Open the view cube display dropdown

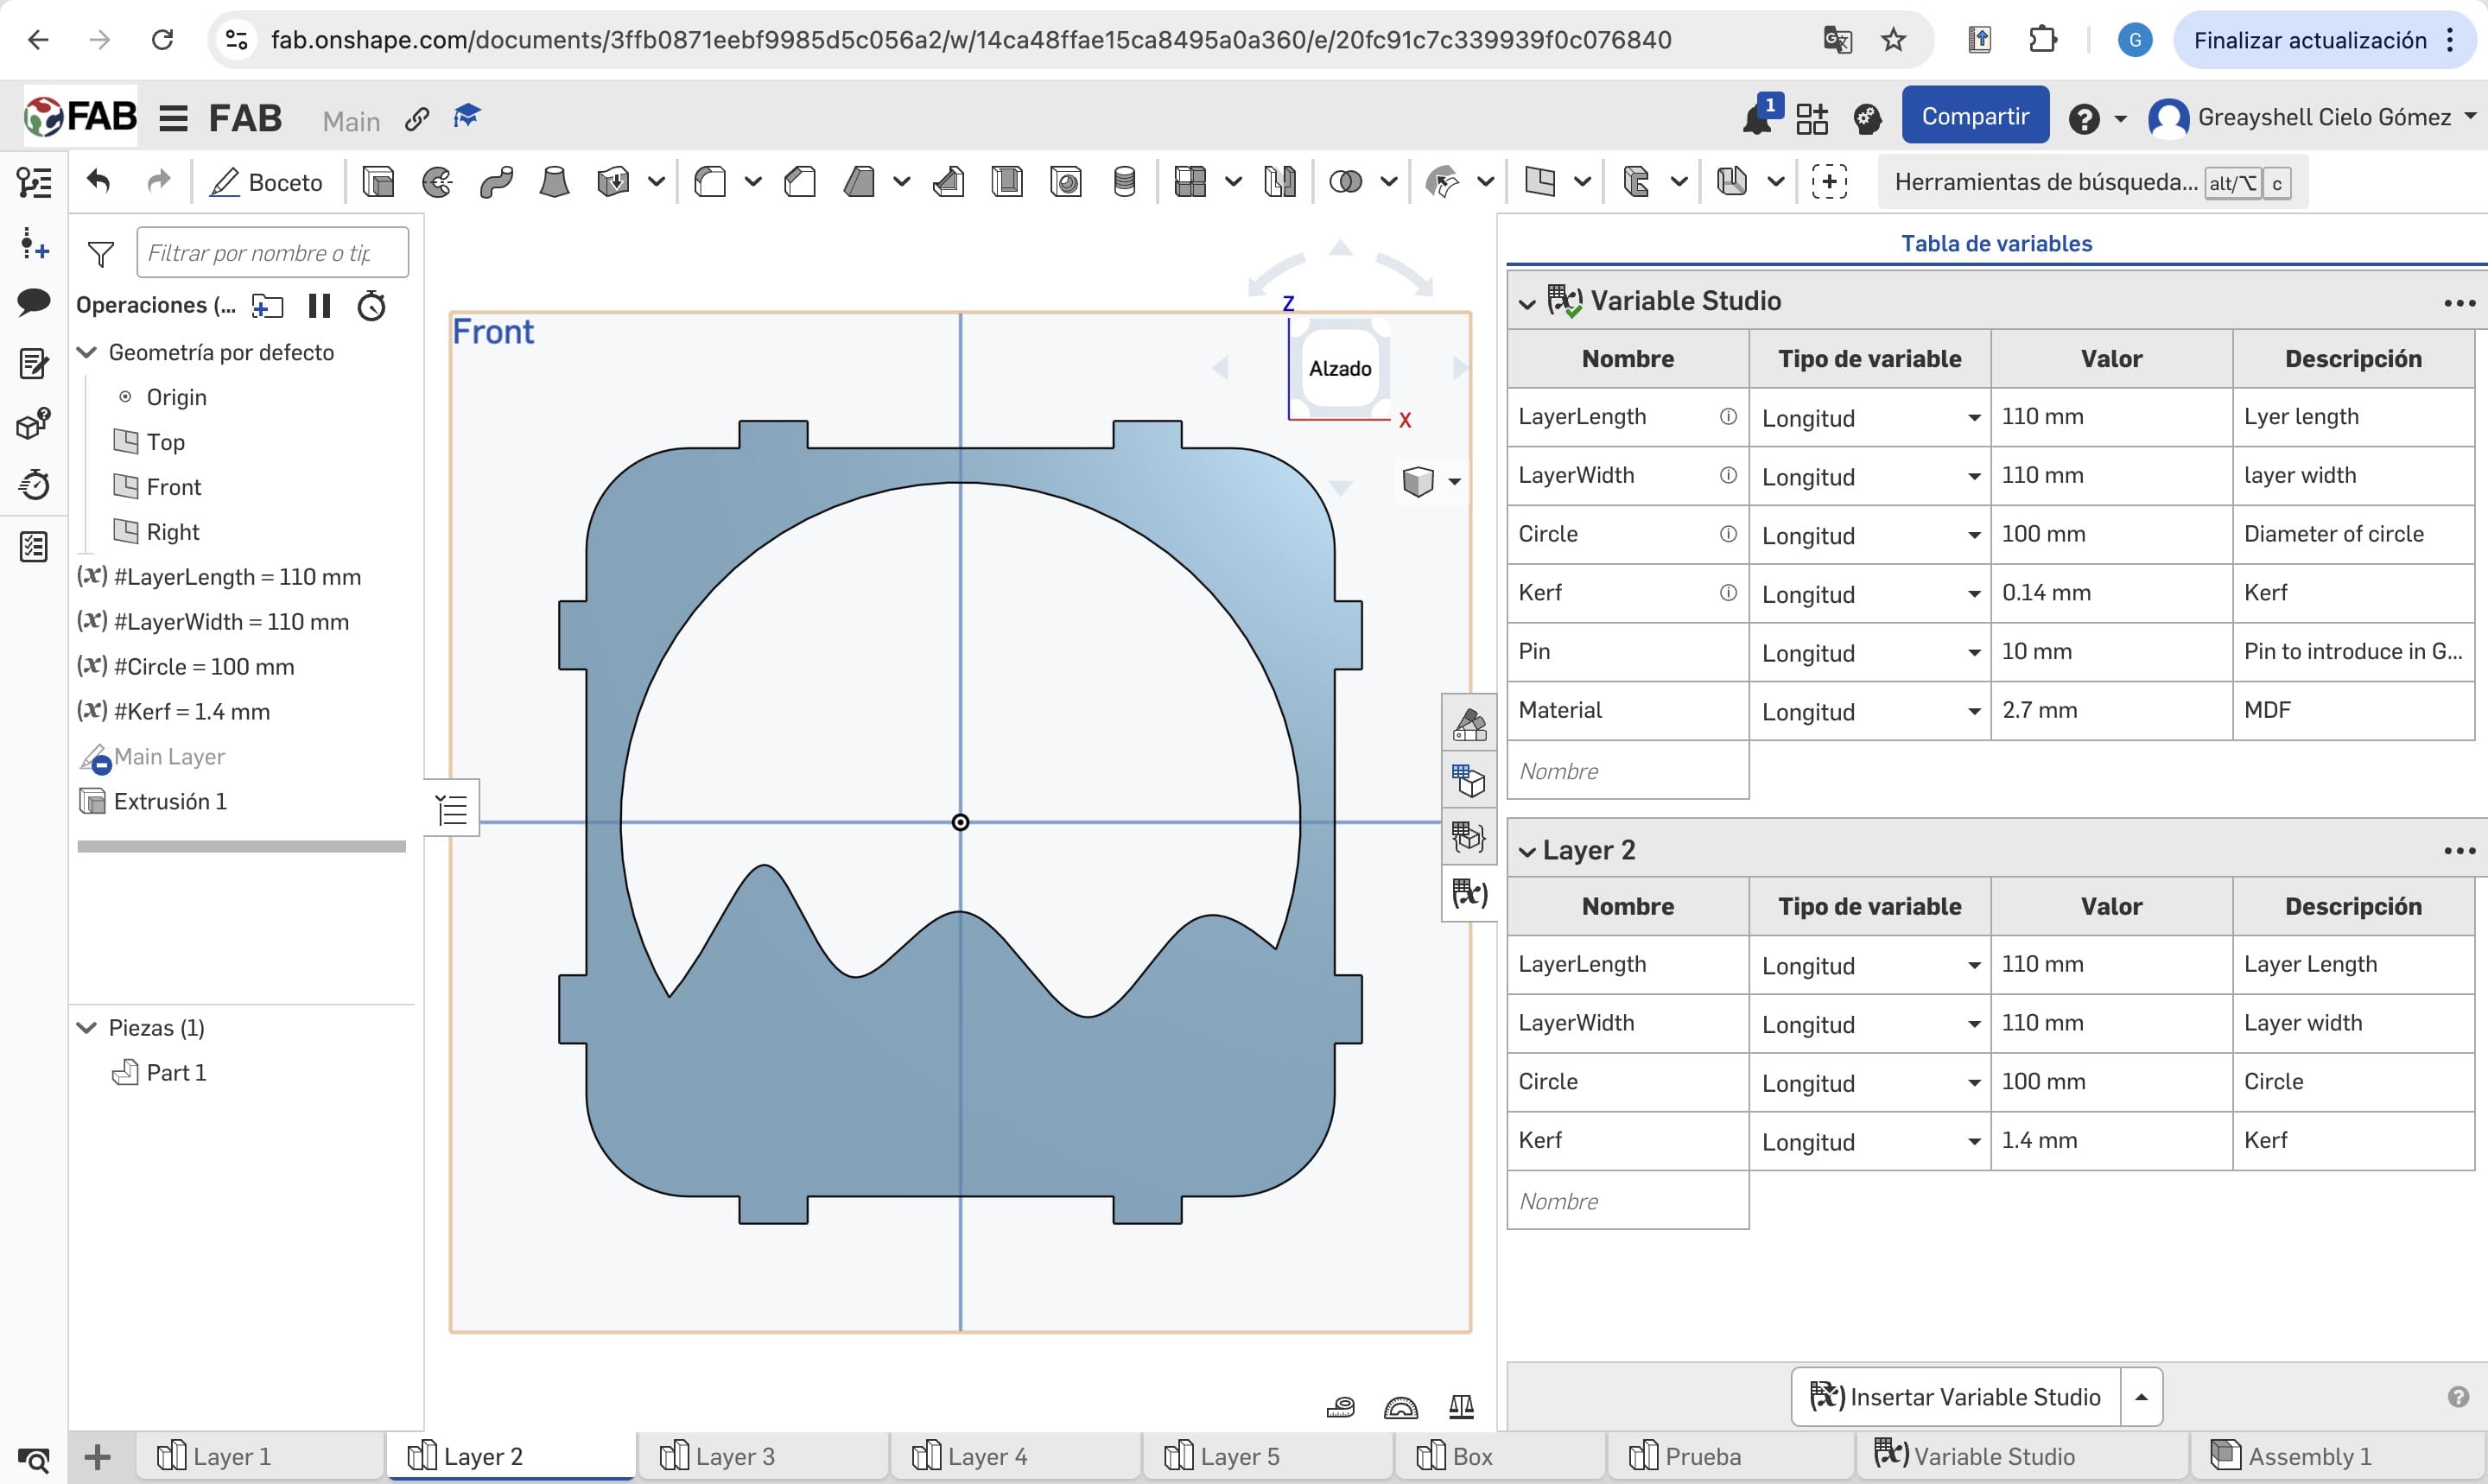tap(1454, 482)
